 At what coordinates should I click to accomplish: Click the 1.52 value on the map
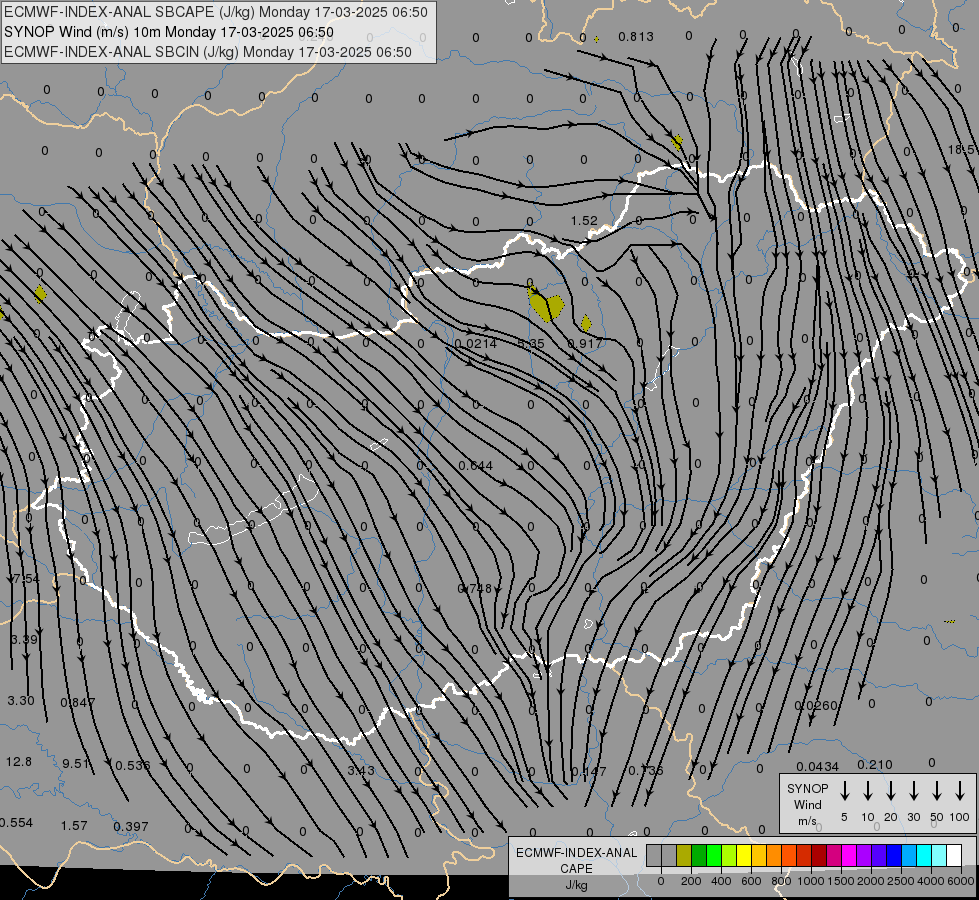pyautogui.click(x=584, y=220)
